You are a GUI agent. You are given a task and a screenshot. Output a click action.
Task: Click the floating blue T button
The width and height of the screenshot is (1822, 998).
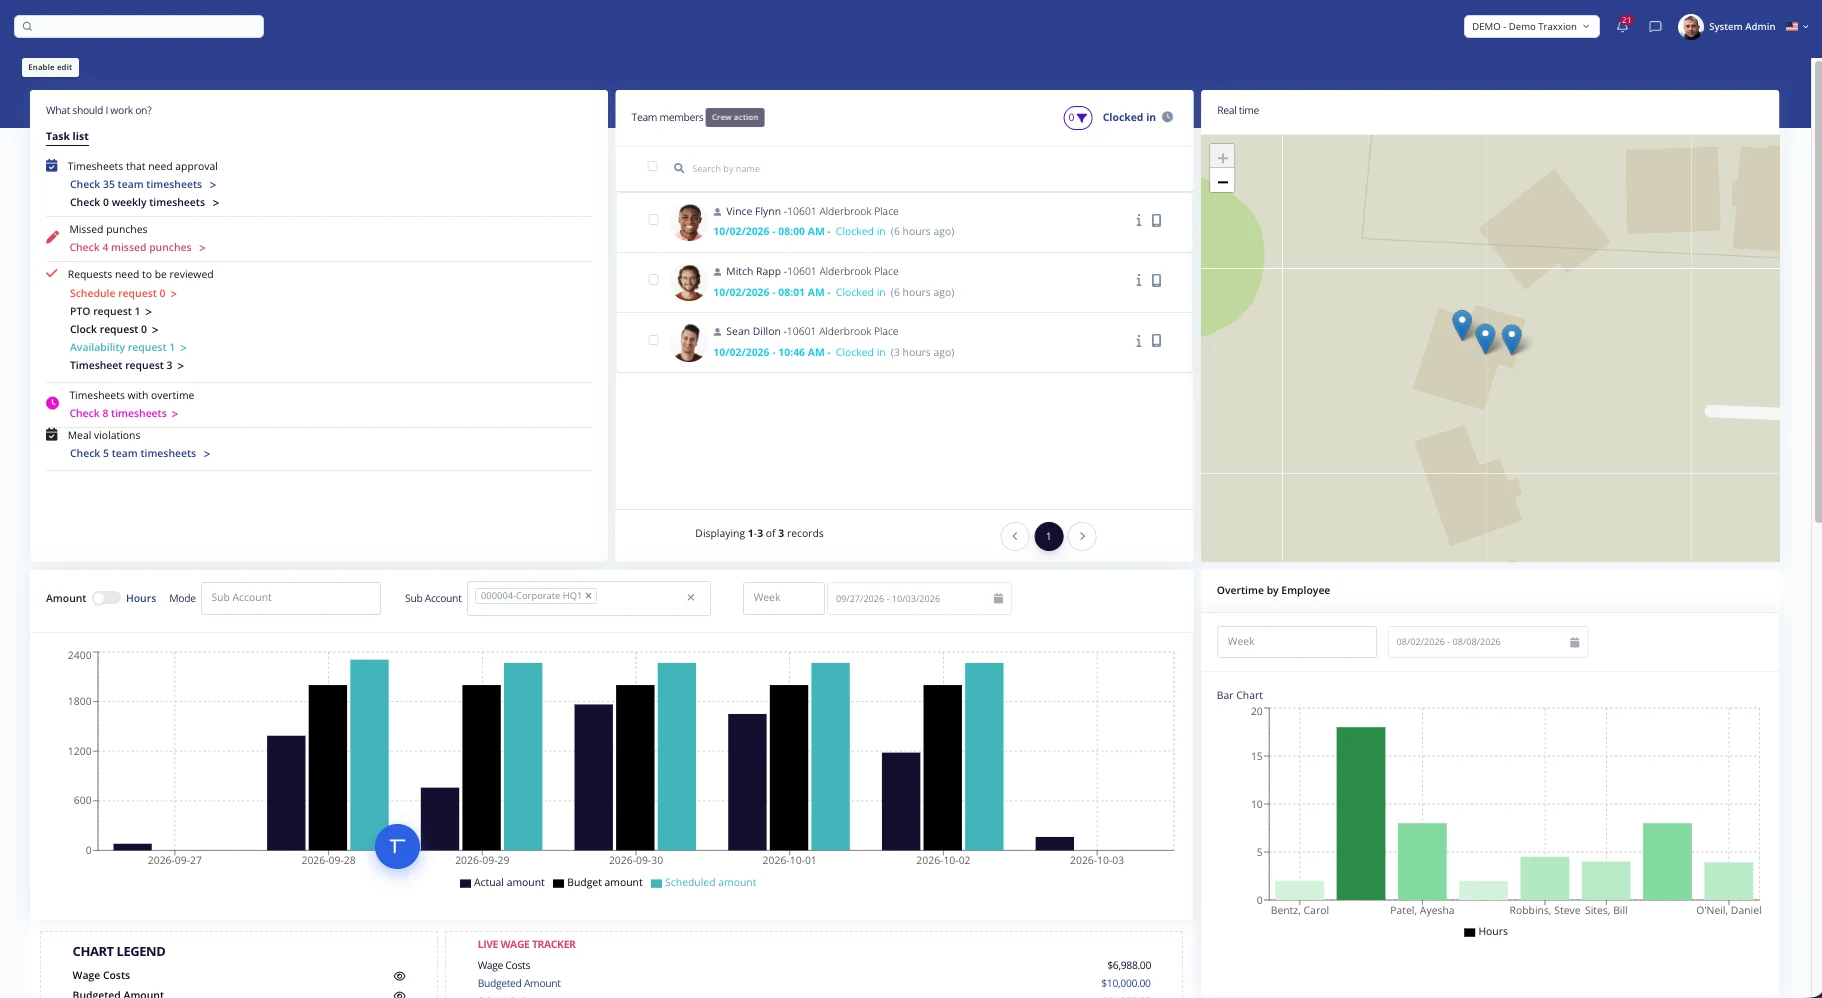(397, 846)
